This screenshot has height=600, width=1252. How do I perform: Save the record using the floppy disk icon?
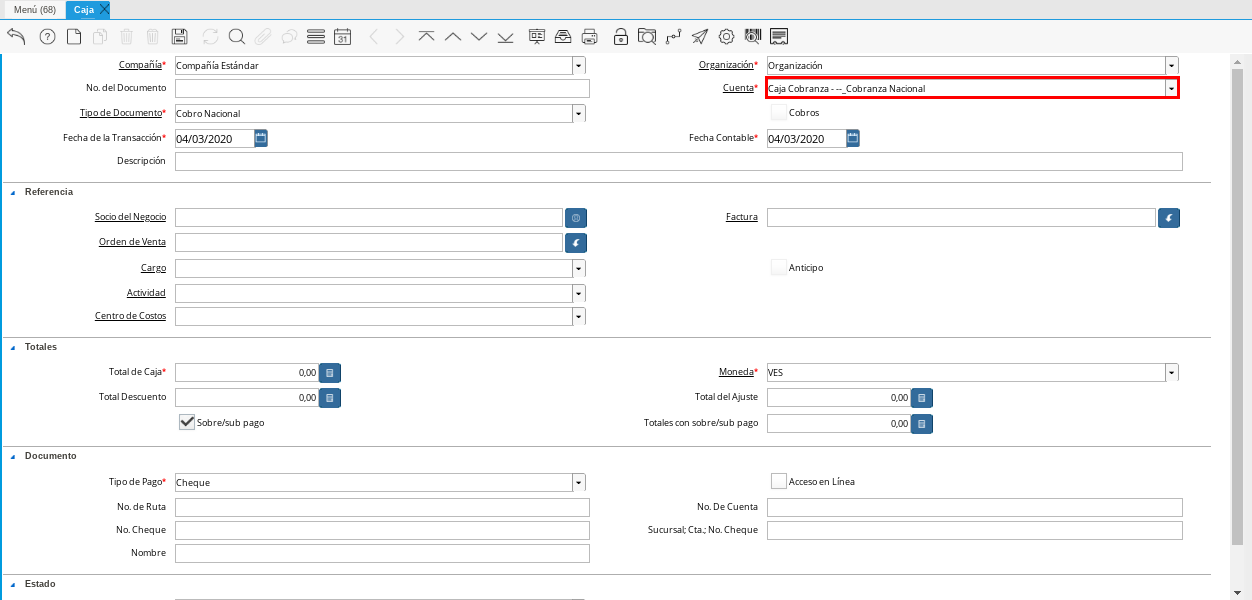(180, 37)
